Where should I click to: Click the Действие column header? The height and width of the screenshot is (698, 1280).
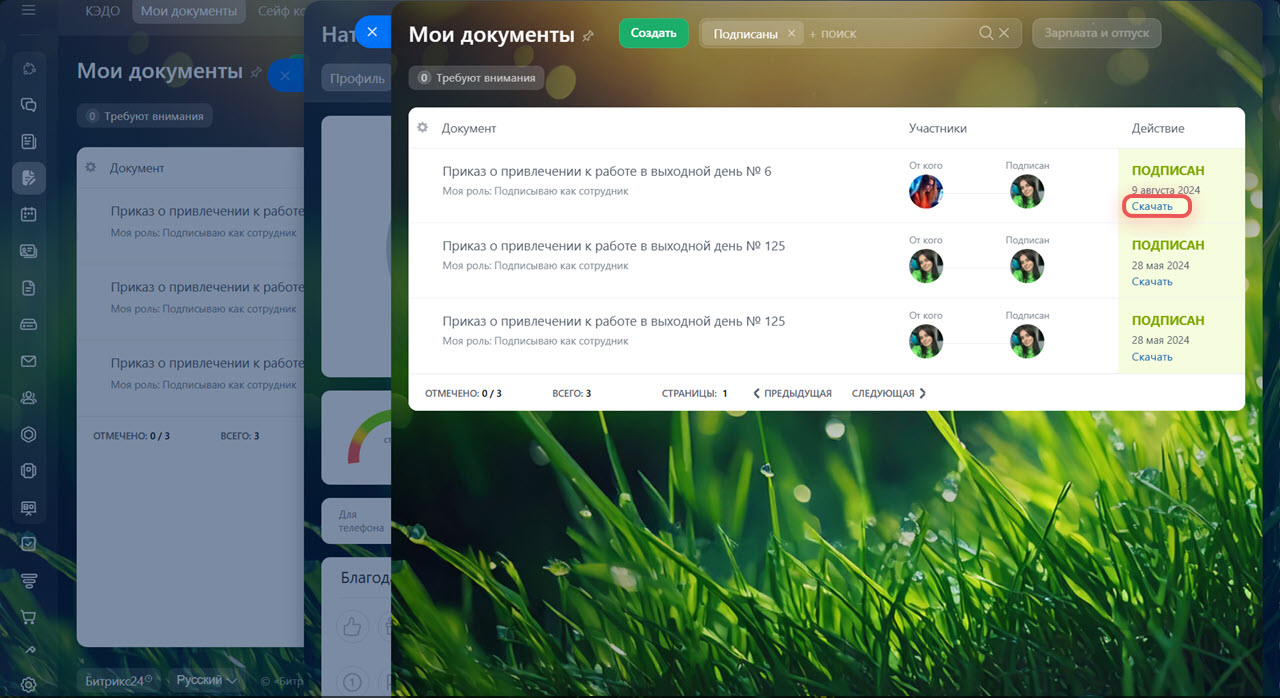(x=1158, y=129)
